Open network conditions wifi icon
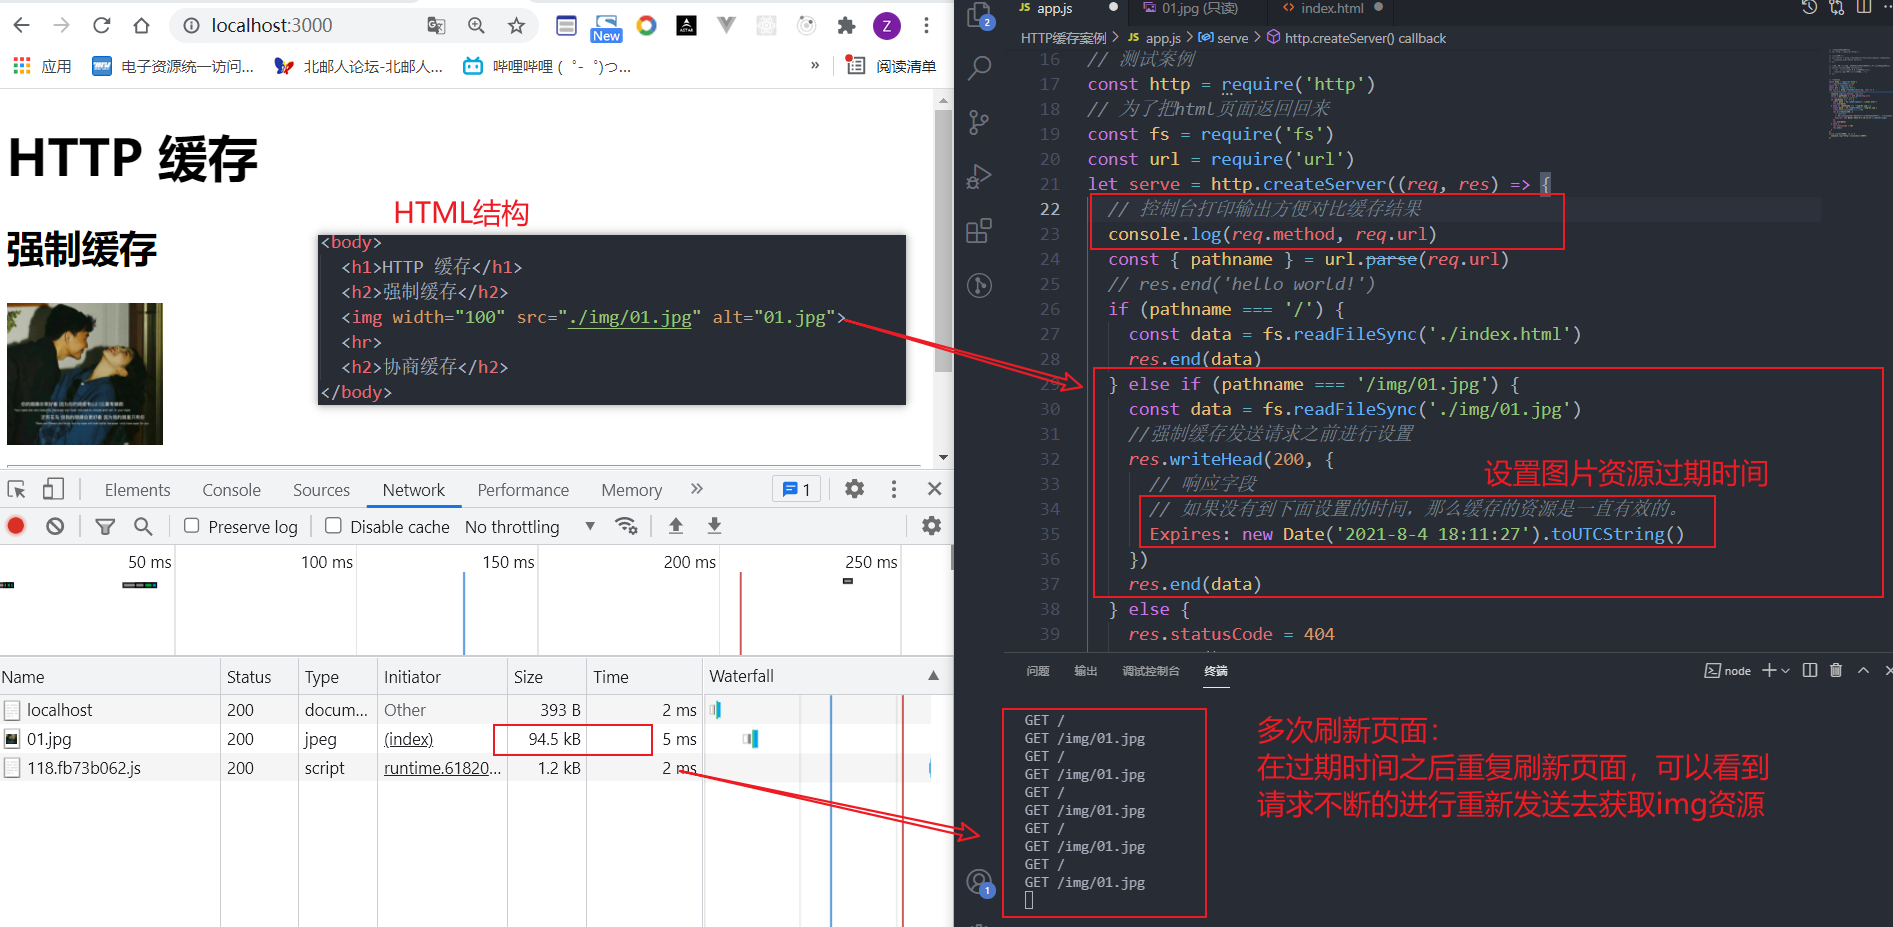This screenshot has height=927, width=1893. click(x=627, y=526)
